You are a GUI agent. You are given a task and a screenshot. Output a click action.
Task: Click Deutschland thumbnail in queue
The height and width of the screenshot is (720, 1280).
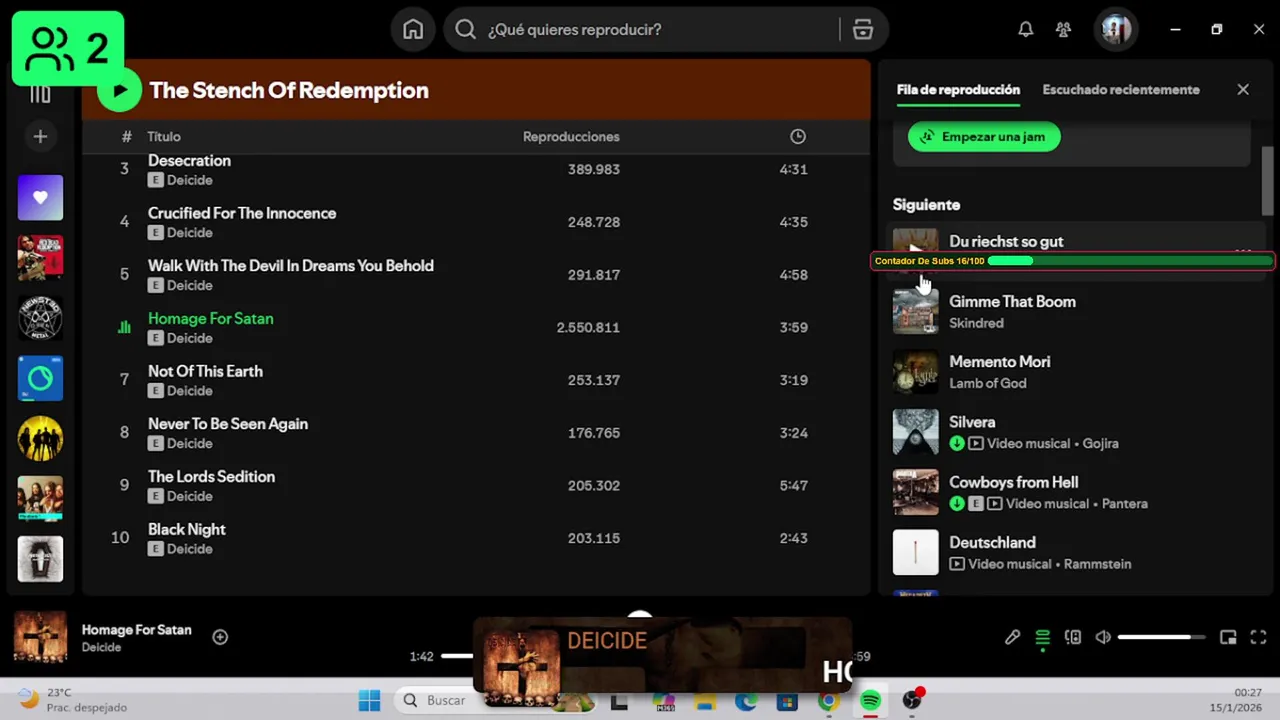[x=915, y=552]
